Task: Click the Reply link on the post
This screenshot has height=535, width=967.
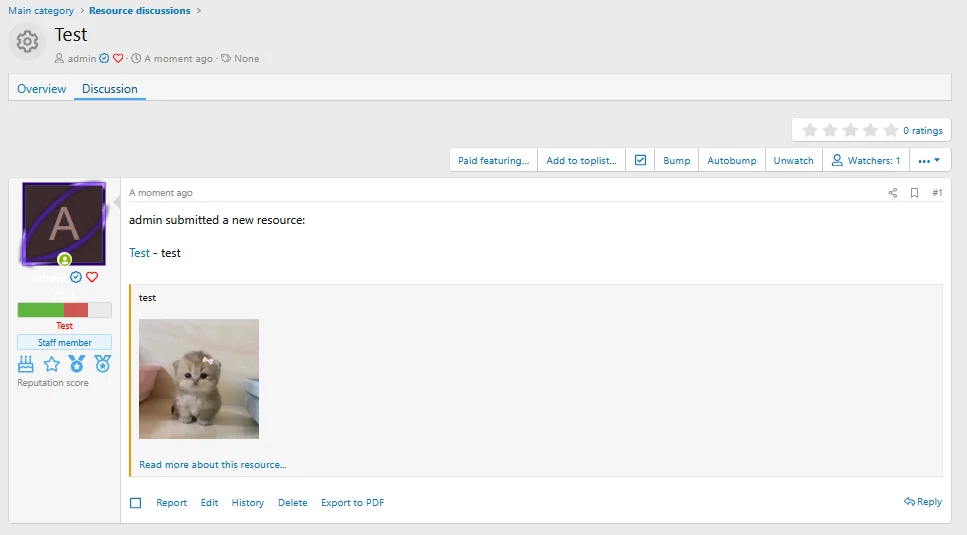Action: tap(922, 502)
